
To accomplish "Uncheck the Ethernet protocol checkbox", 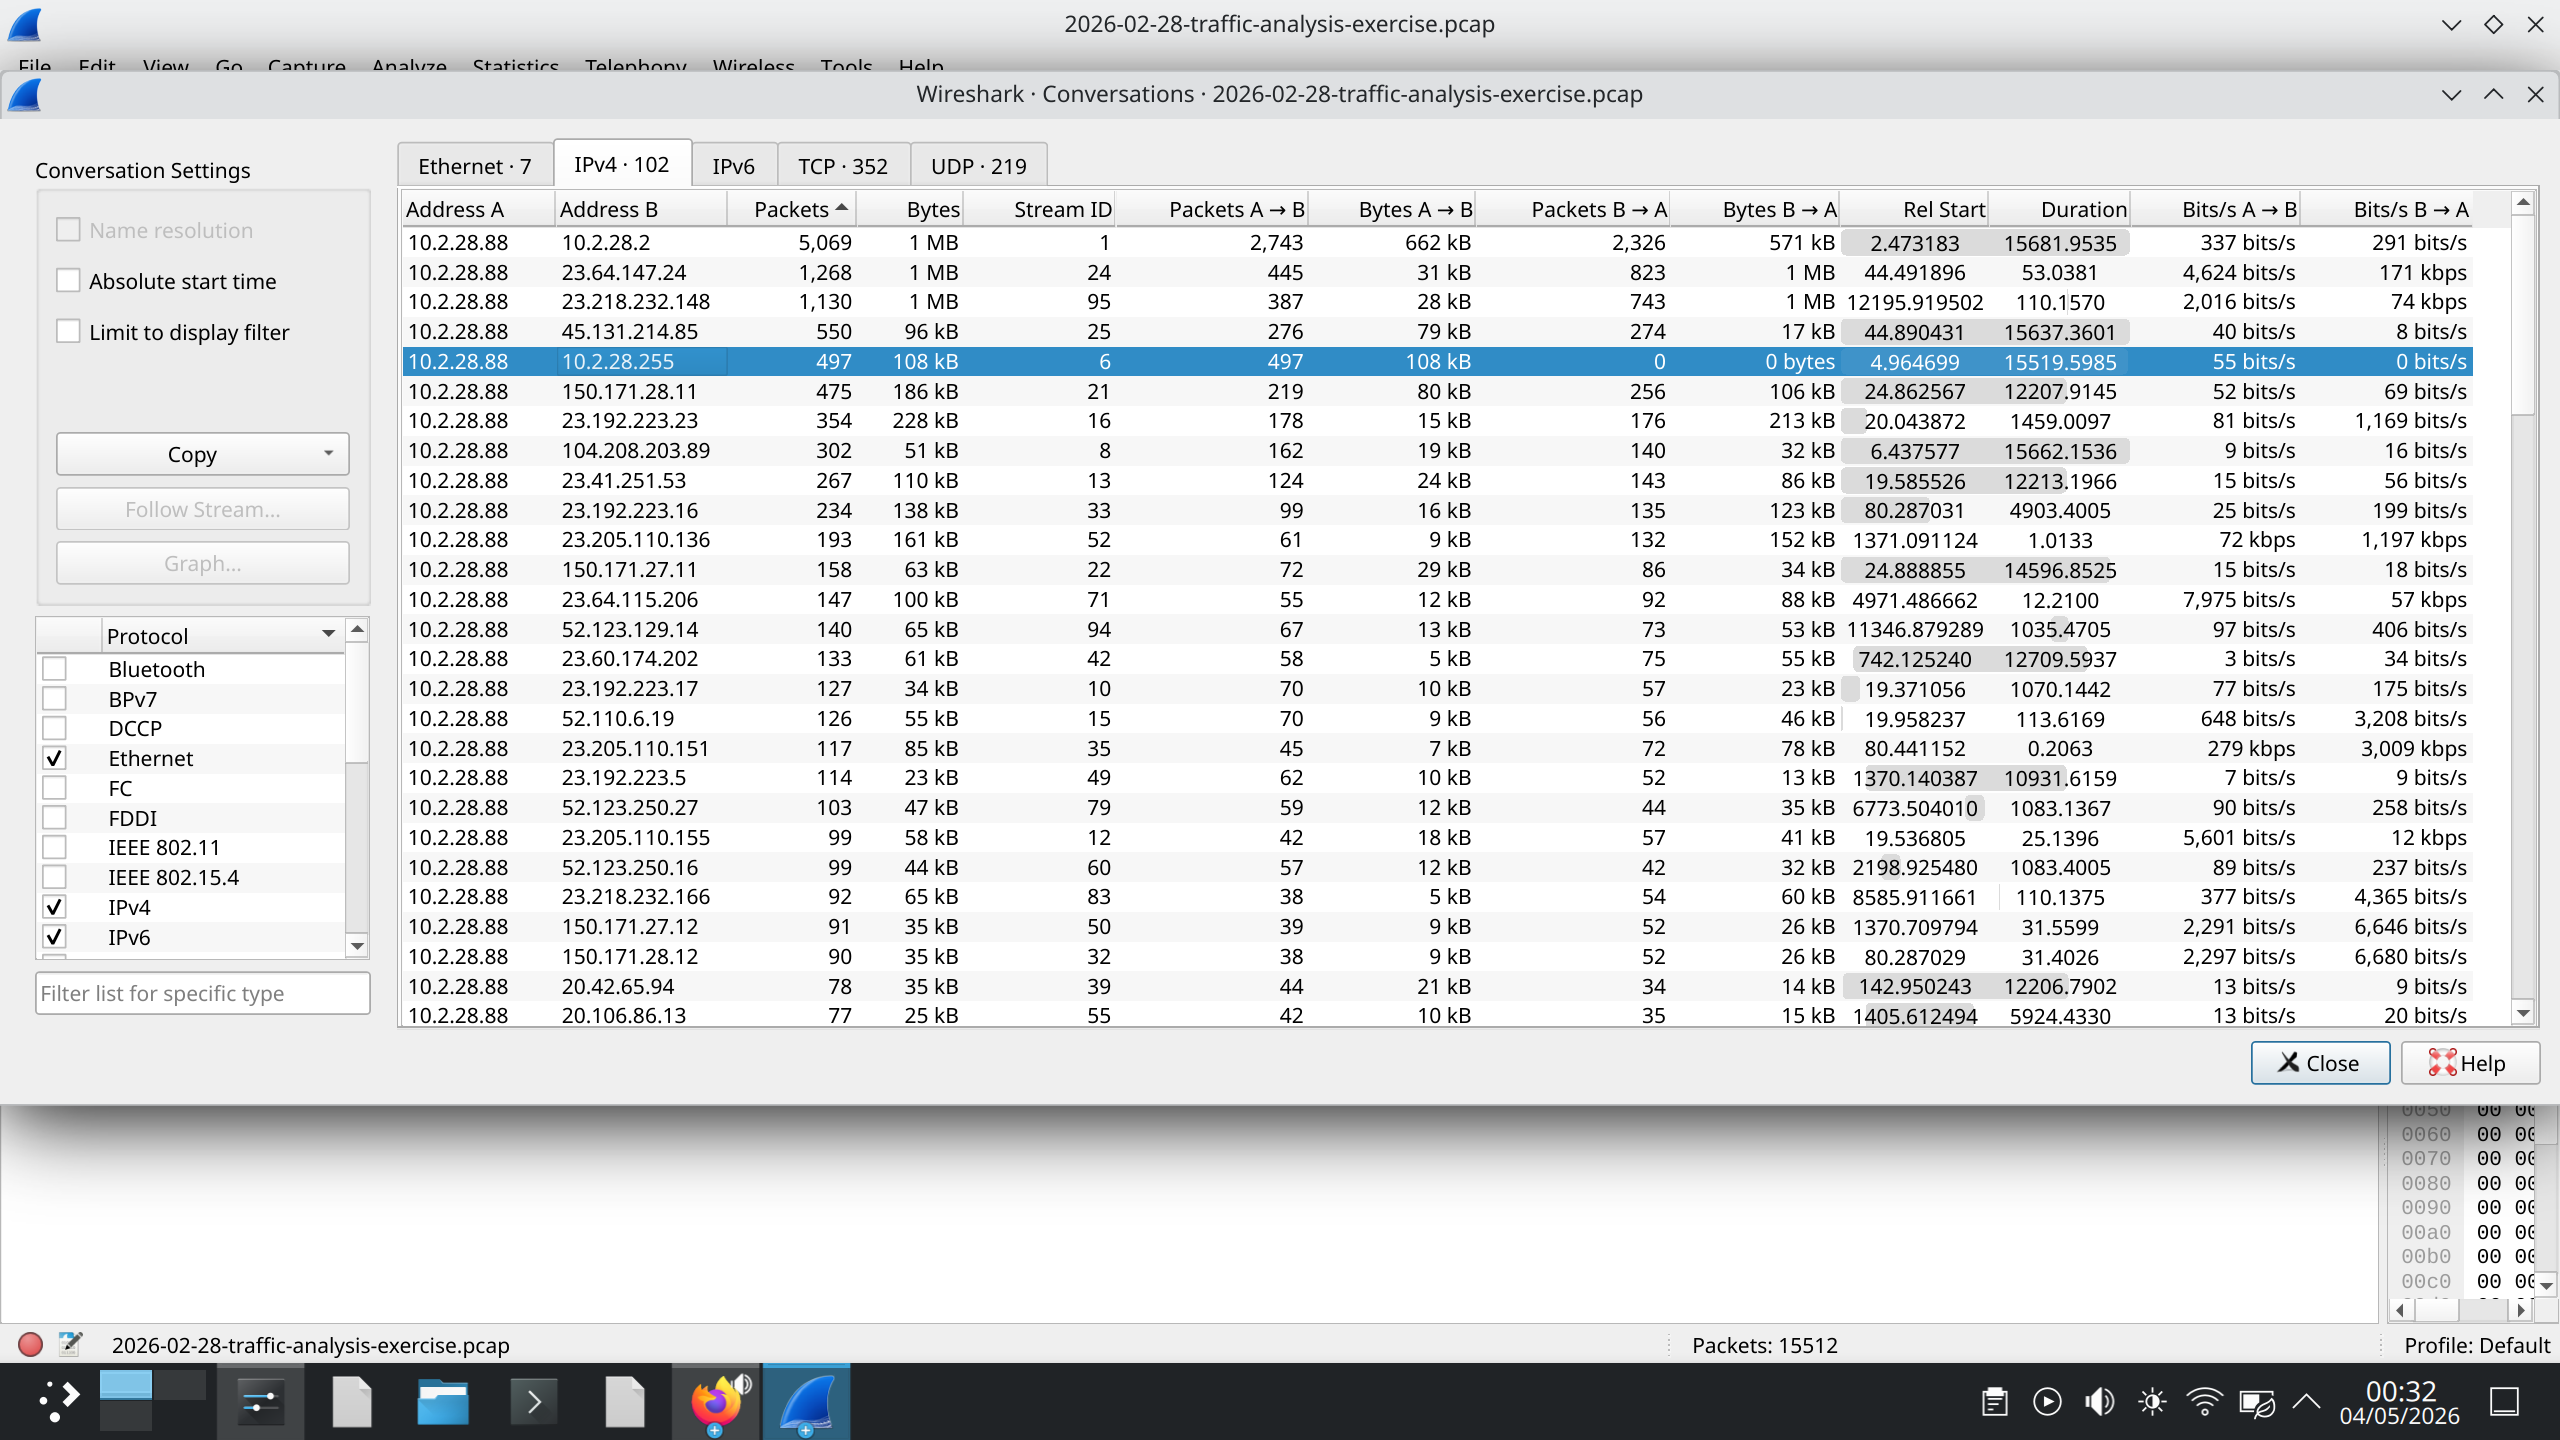I will pyautogui.click(x=54, y=758).
